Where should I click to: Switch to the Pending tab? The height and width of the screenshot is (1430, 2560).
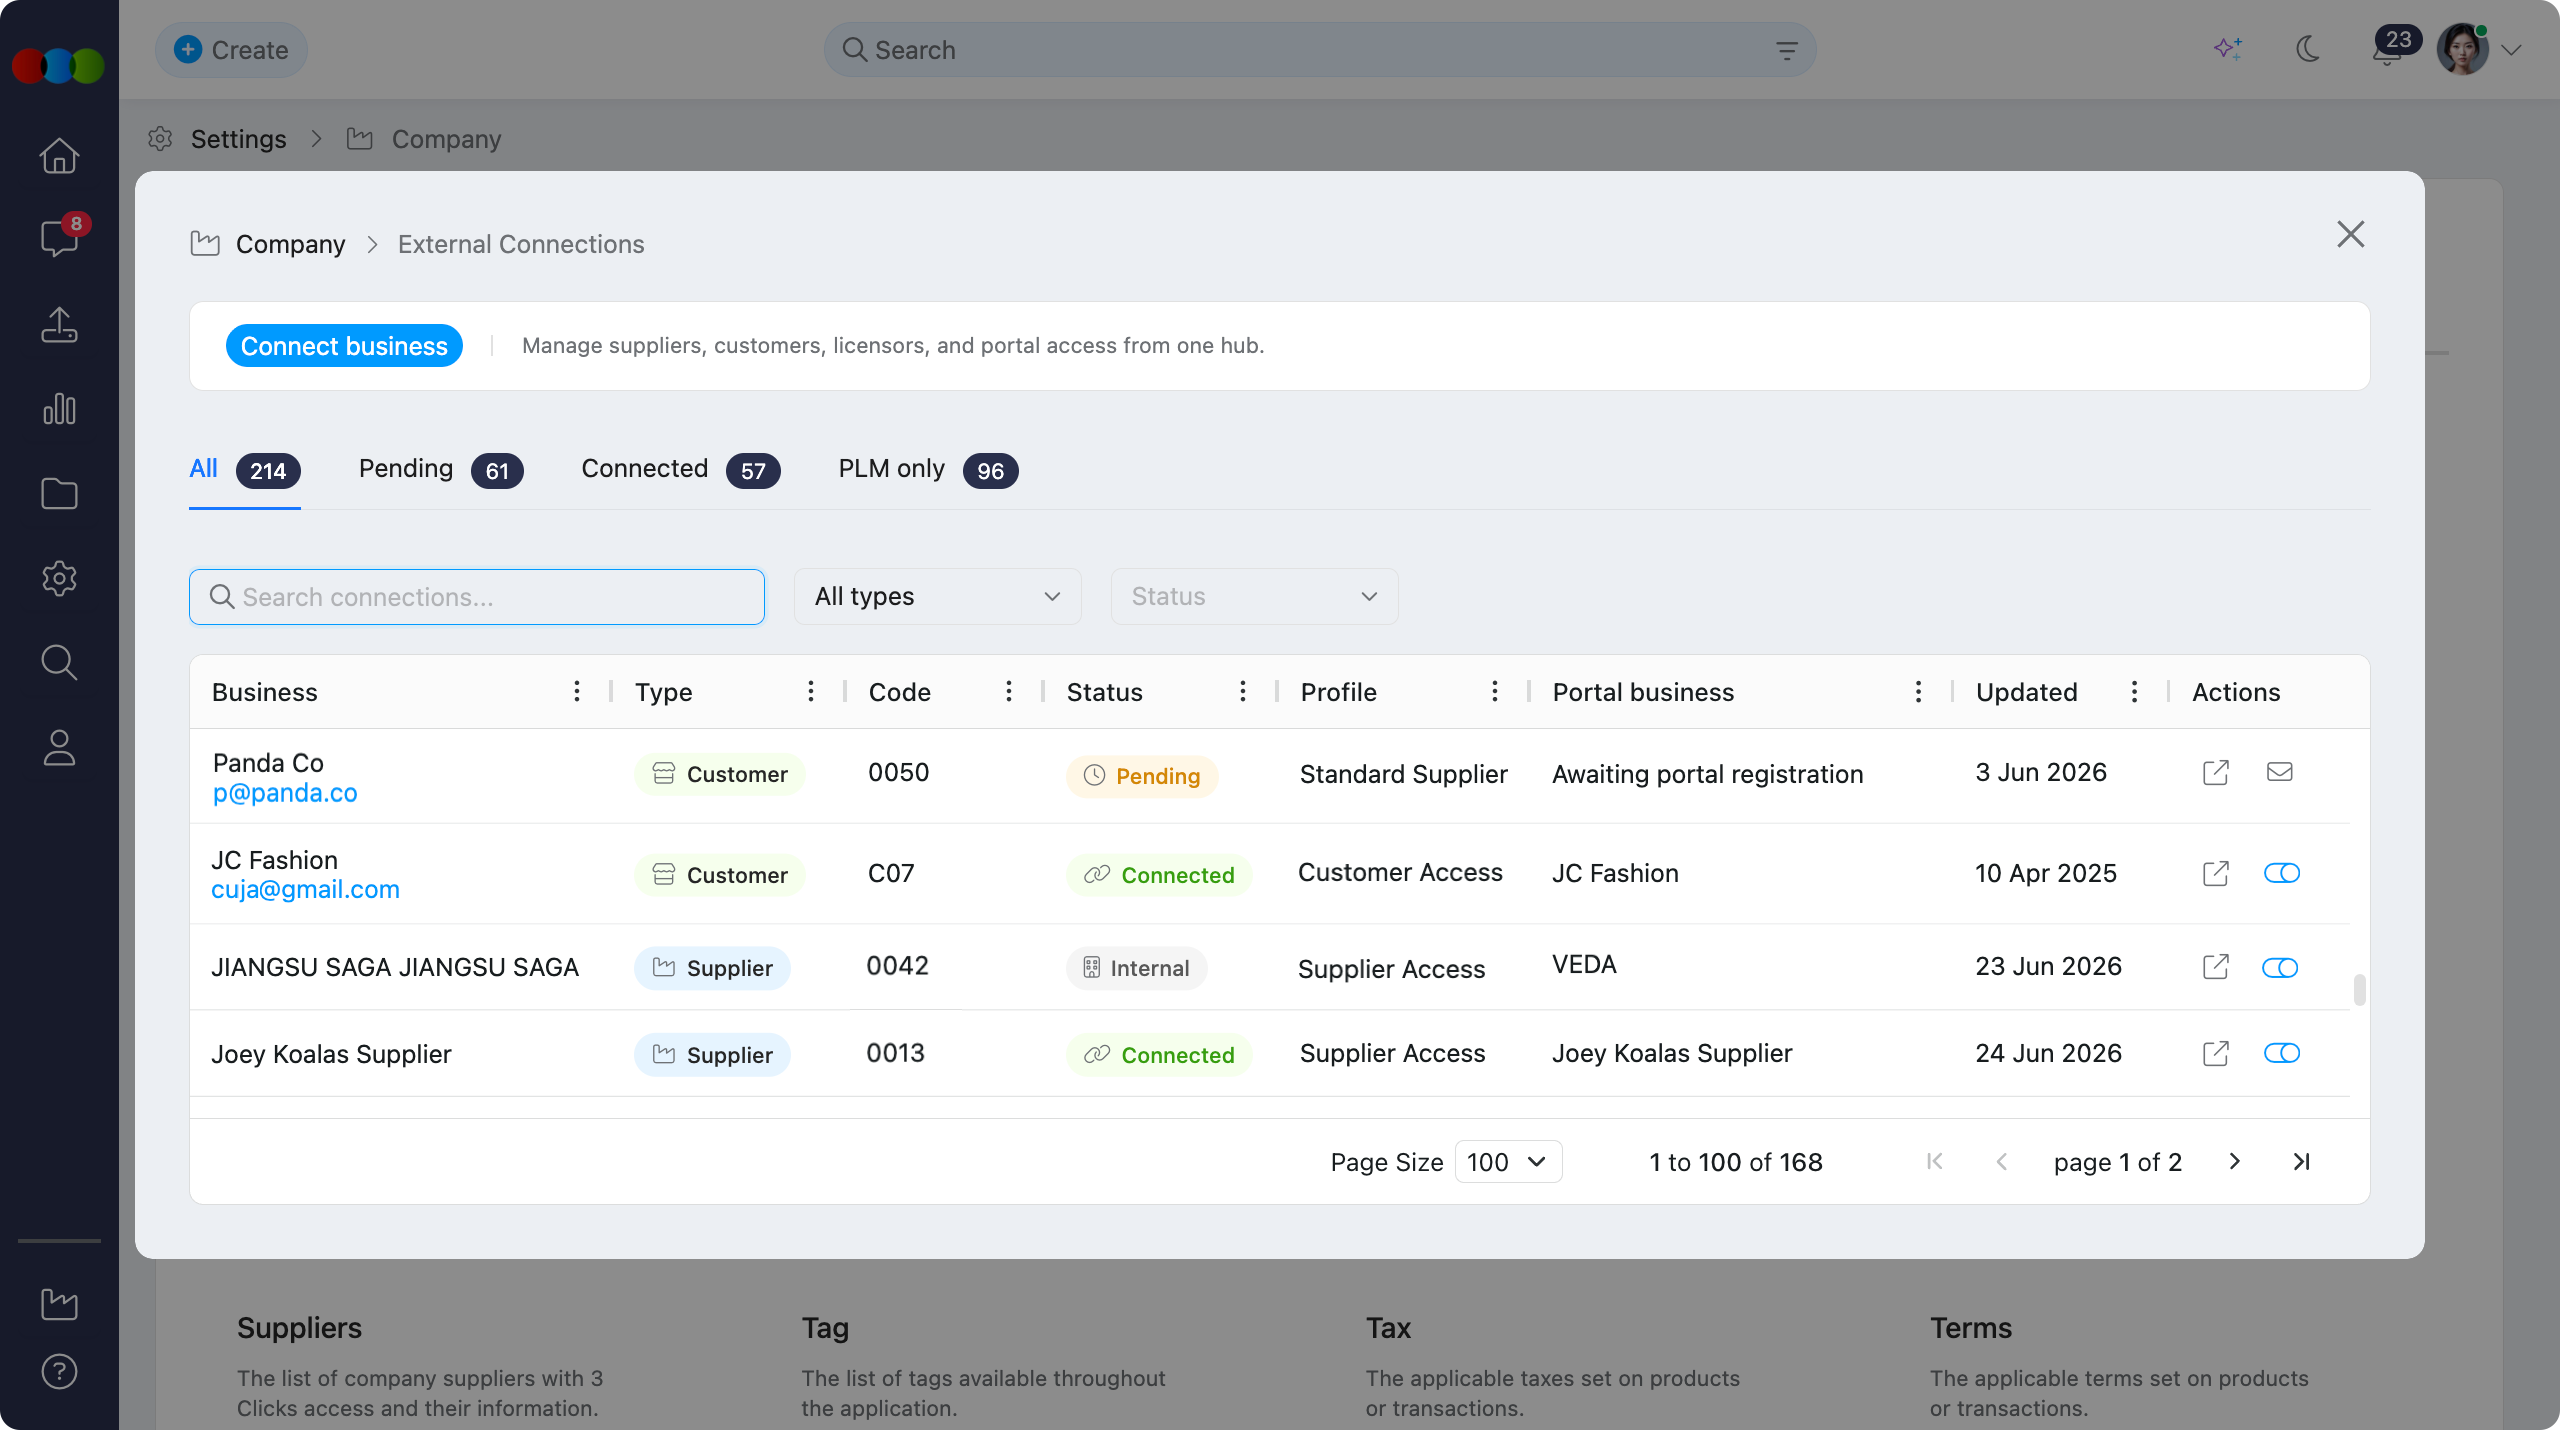point(440,470)
